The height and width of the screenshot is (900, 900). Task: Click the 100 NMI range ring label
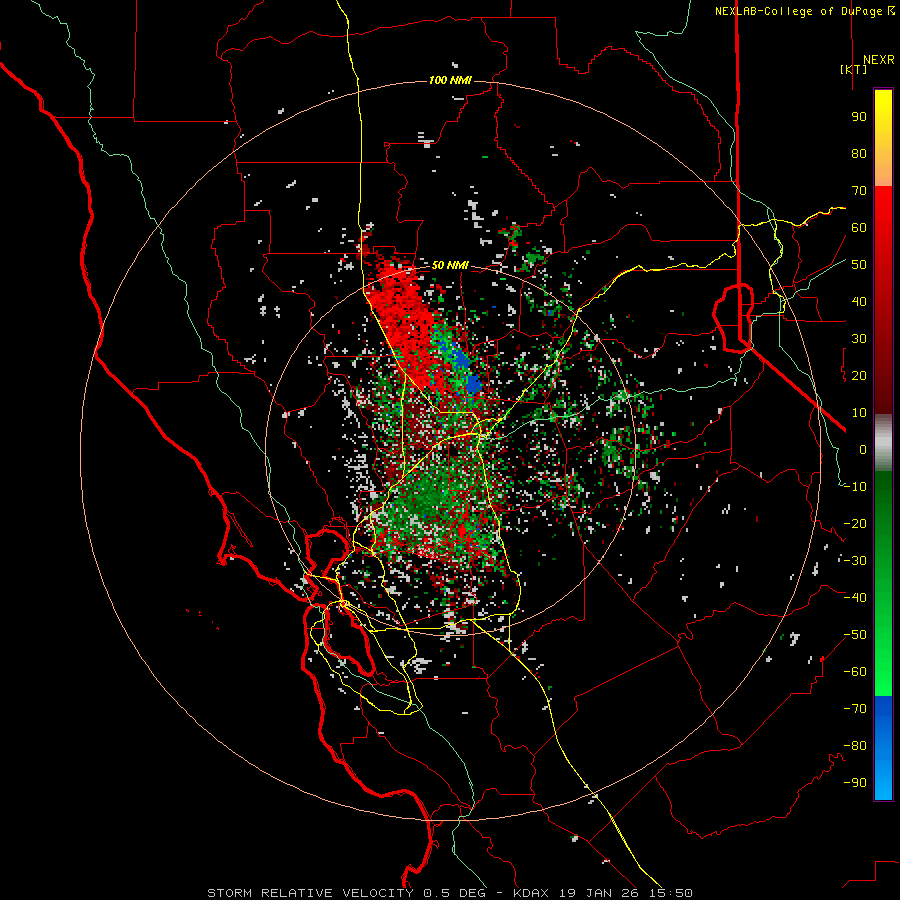(x=450, y=80)
